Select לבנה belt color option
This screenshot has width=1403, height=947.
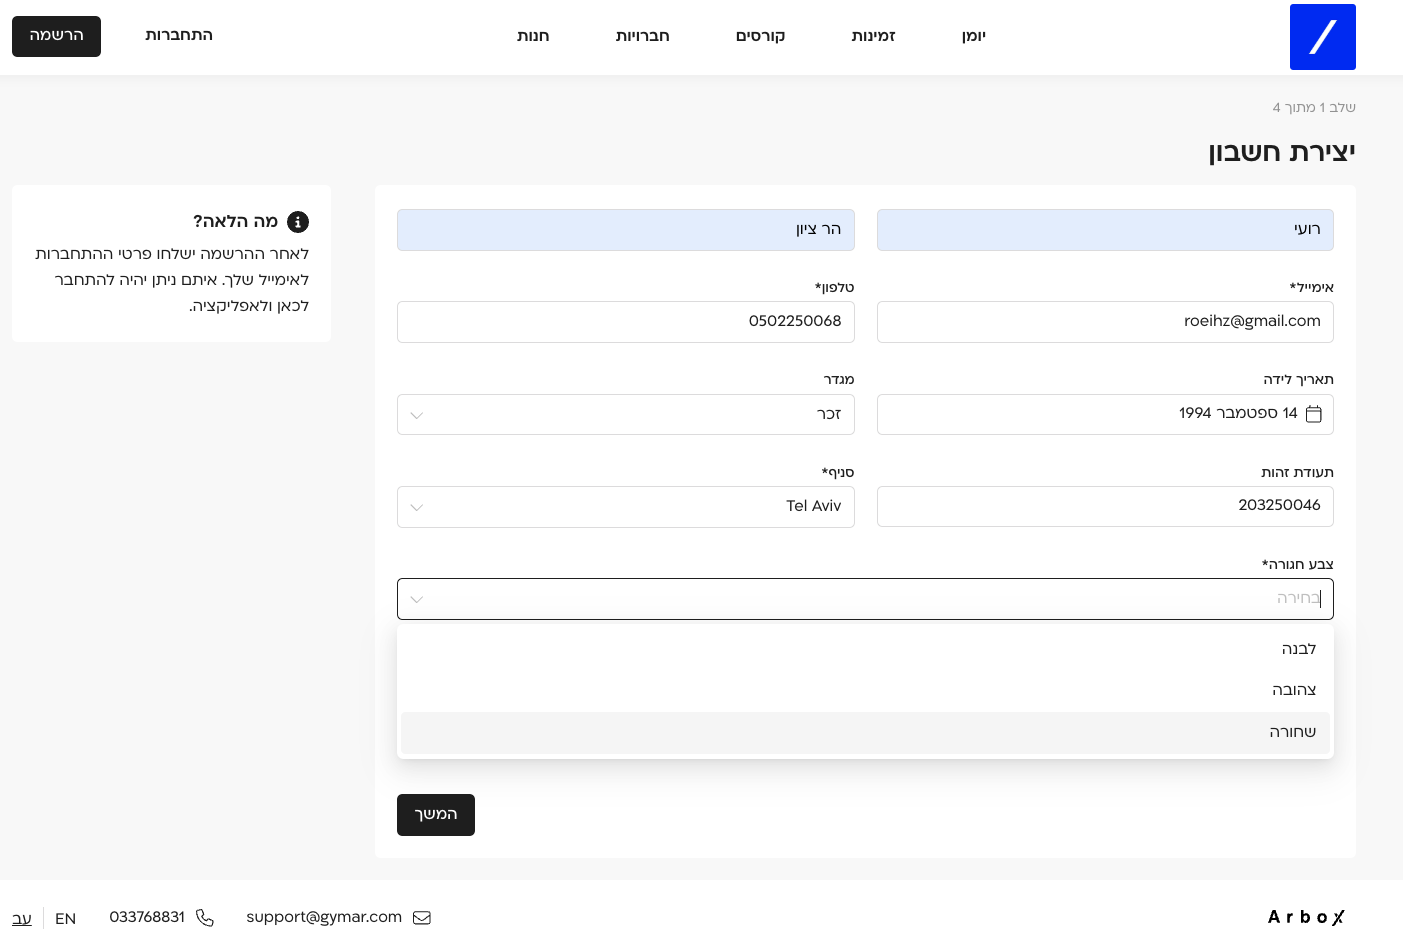[x=865, y=649]
